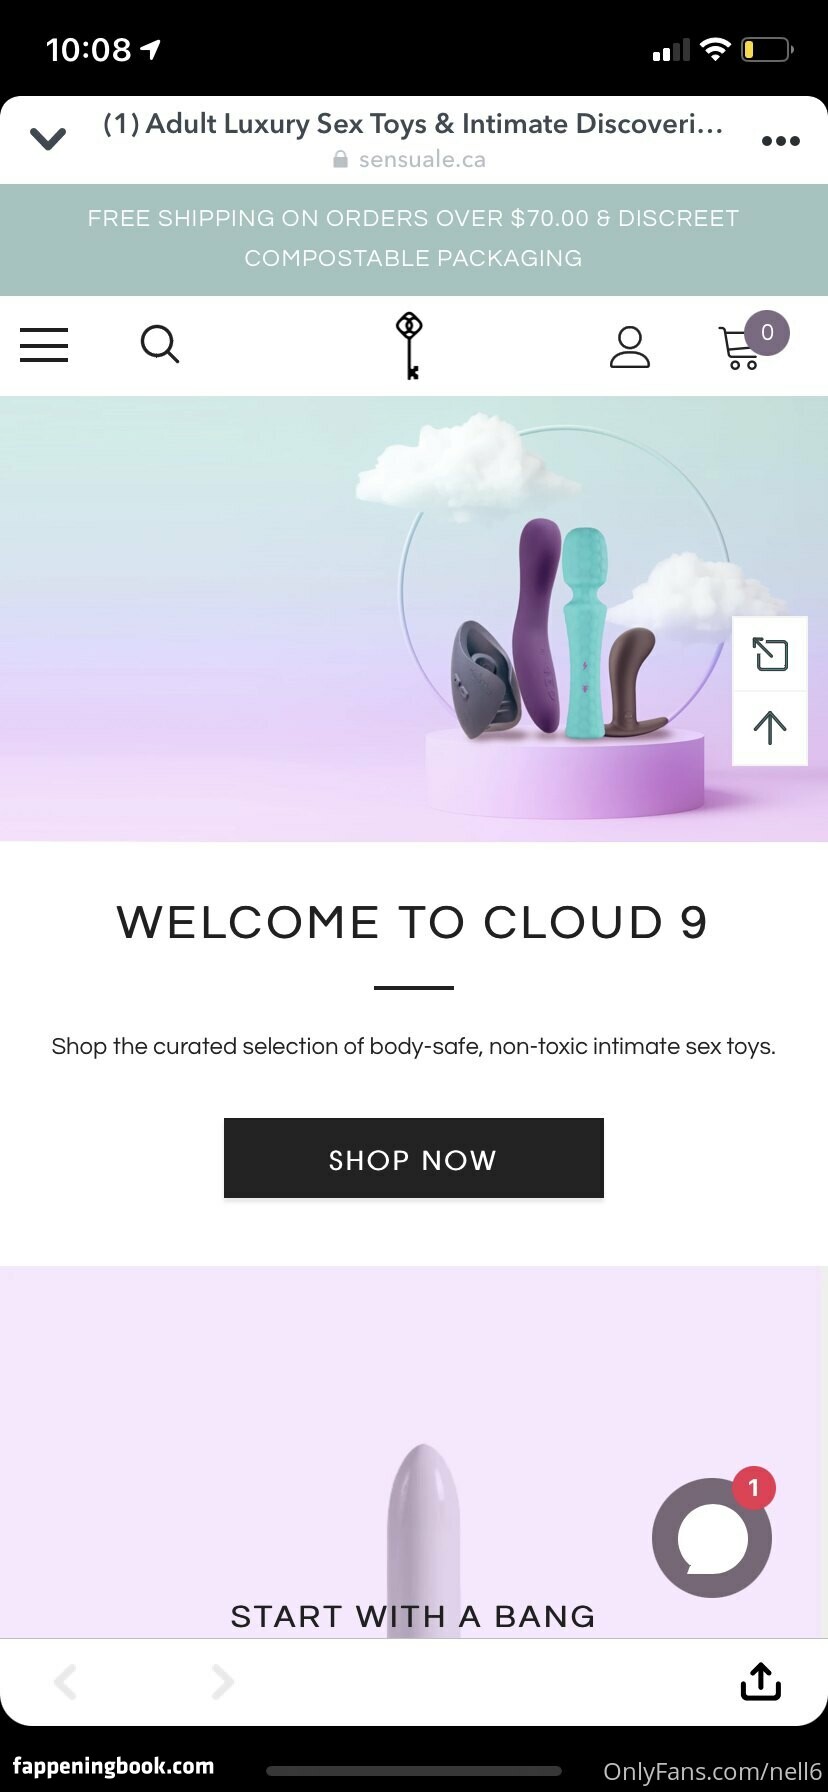Open the account profile icon
The width and height of the screenshot is (828, 1792).
[x=630, y=347]
